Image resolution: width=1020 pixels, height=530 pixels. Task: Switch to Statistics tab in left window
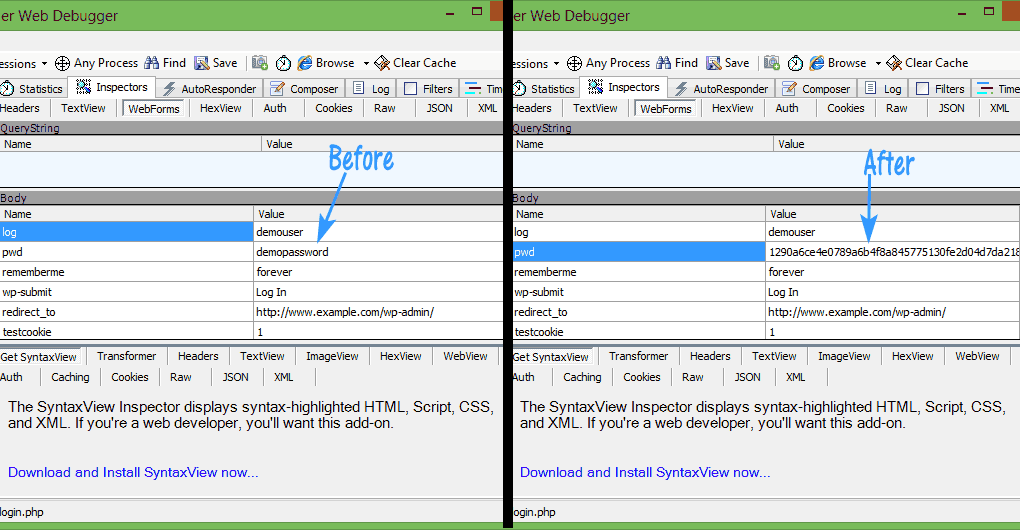33,88
